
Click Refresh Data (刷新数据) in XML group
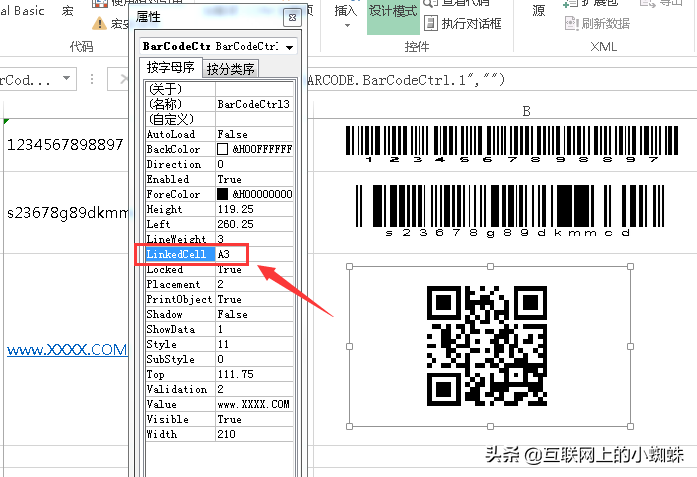(597, 23)
